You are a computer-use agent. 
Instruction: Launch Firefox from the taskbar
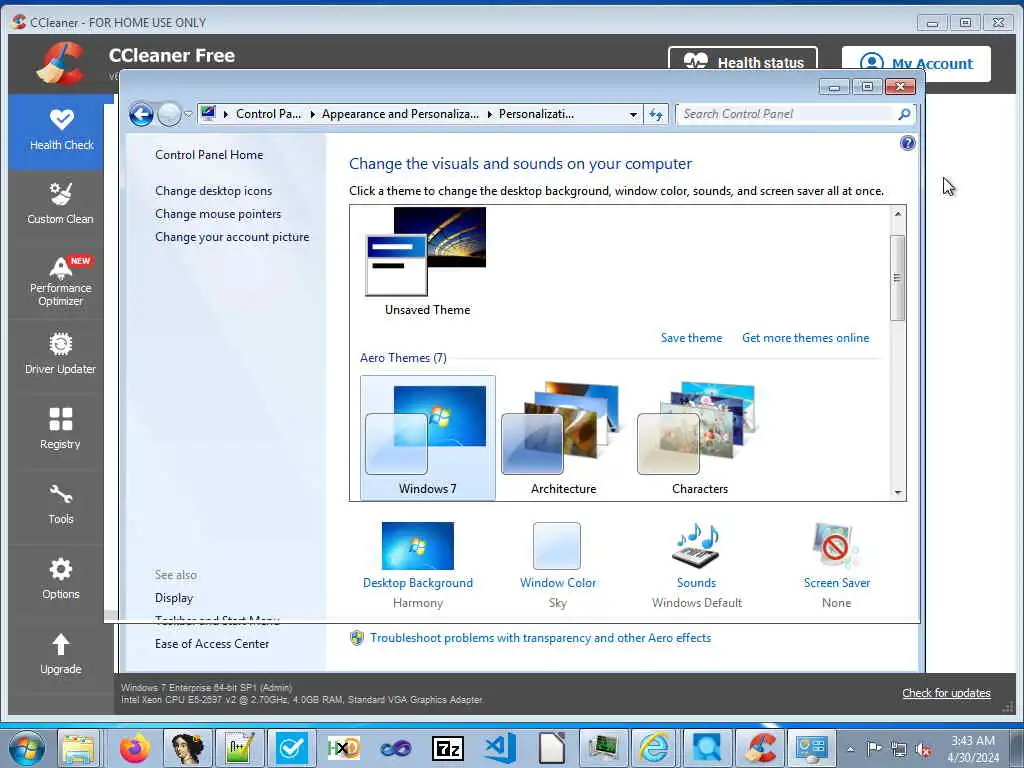click(x=134, y=748)
